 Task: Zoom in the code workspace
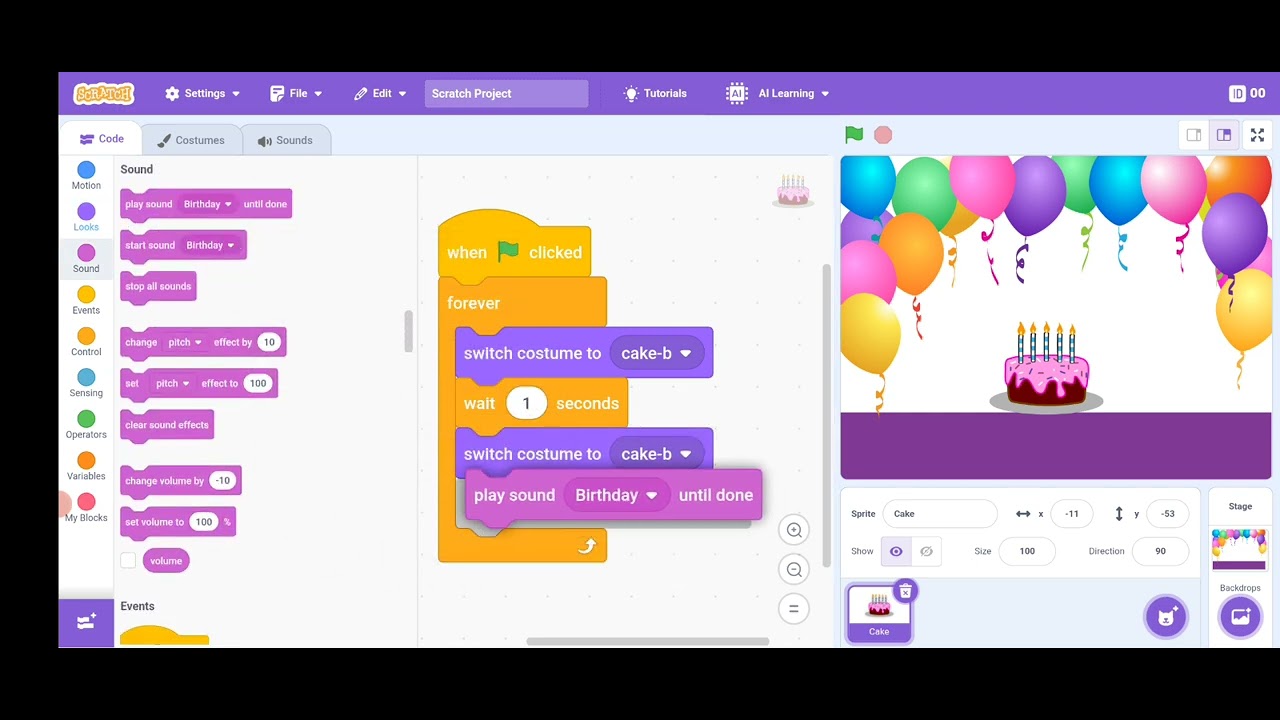(794, 530)
